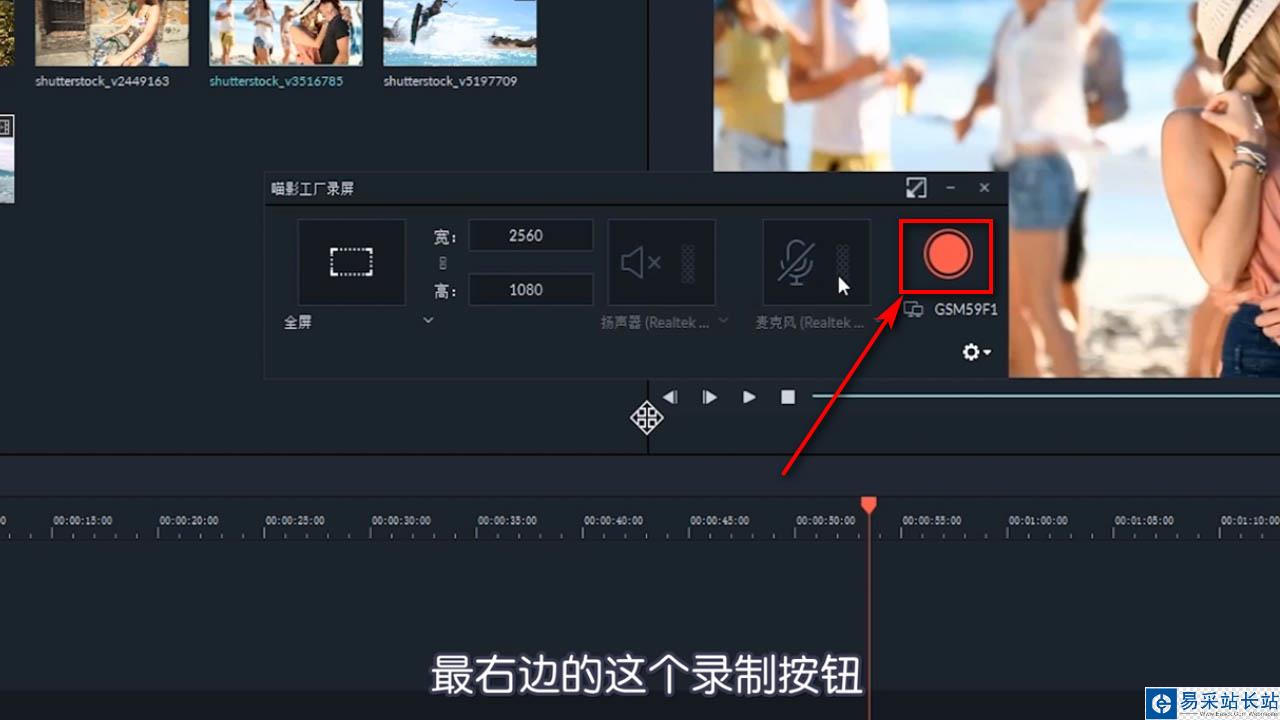Screen dimensions: 1280x720
Task: Click the 00:00:55:00 mark on timeline ruler
Action: (x=932, y=521)
